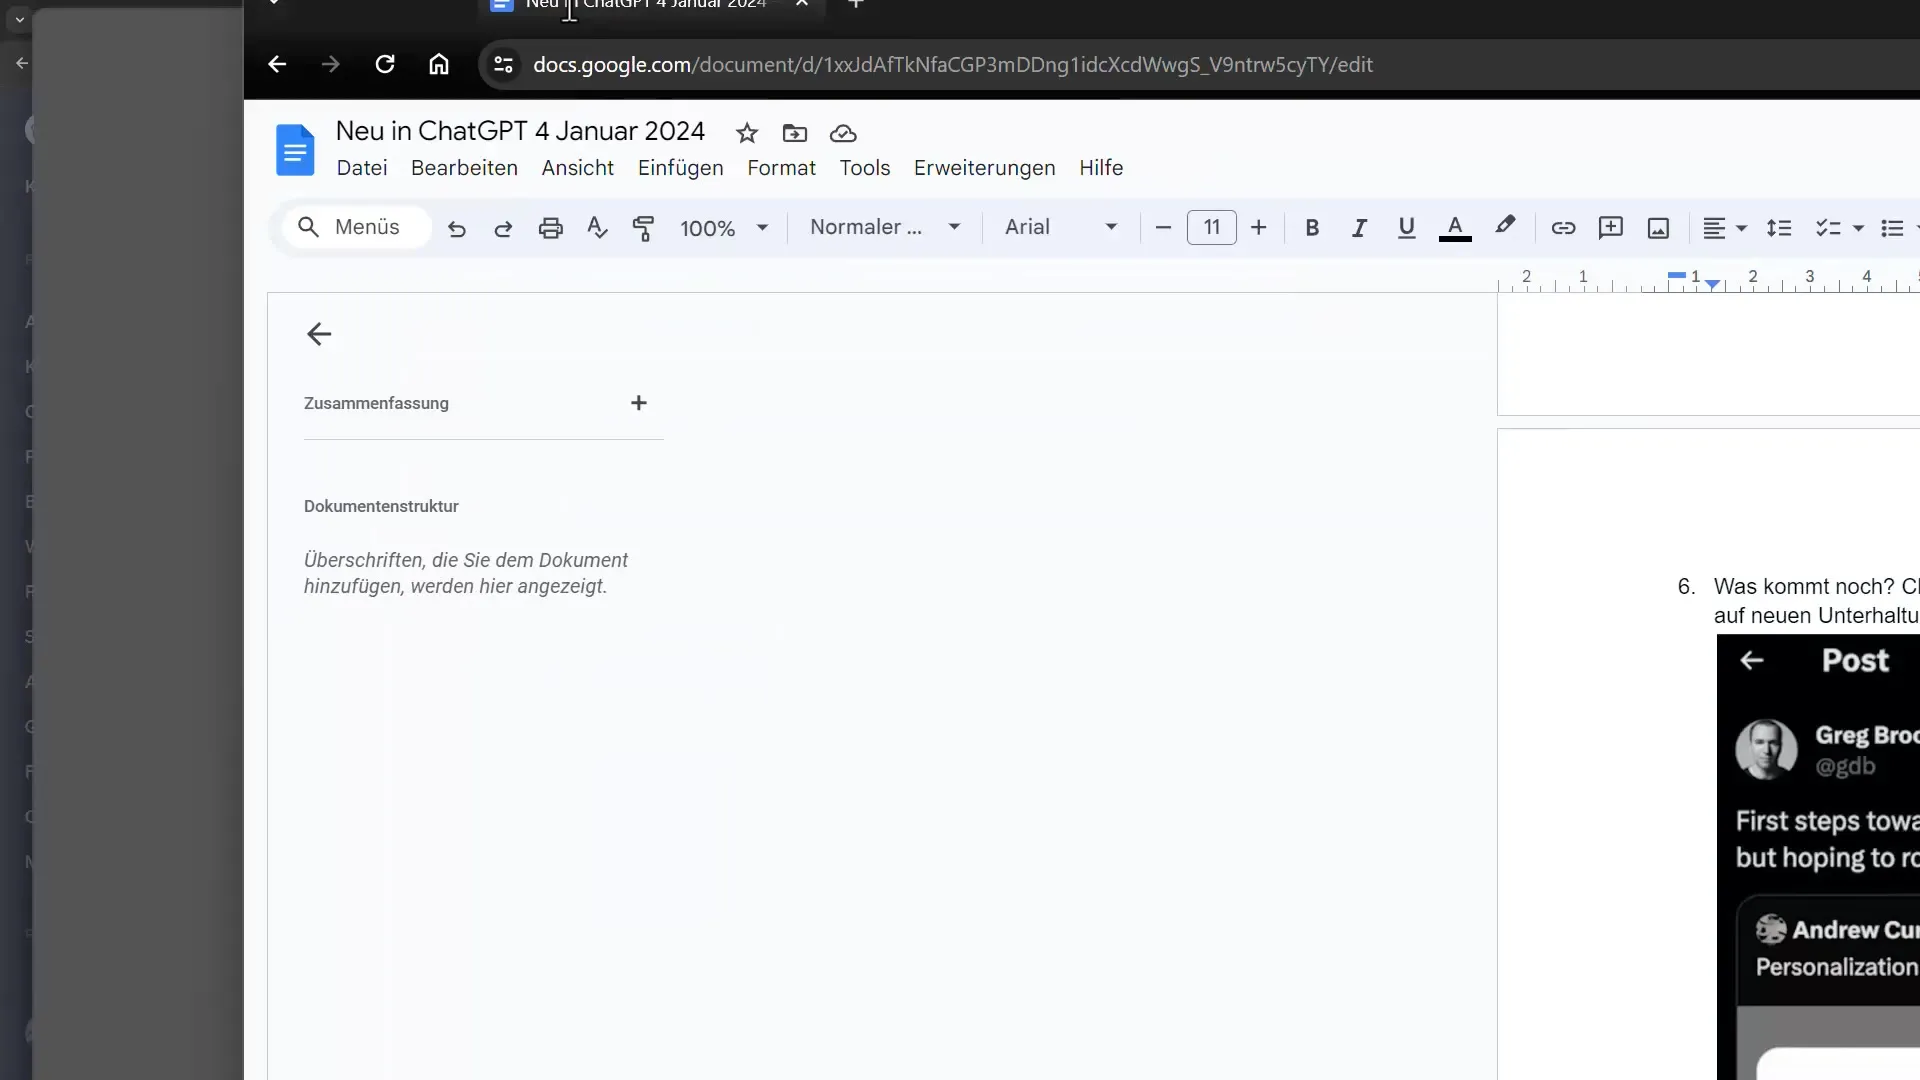Click the document title input field
The height and width of the screenshot is (1080, 1920).
[518, 131]
